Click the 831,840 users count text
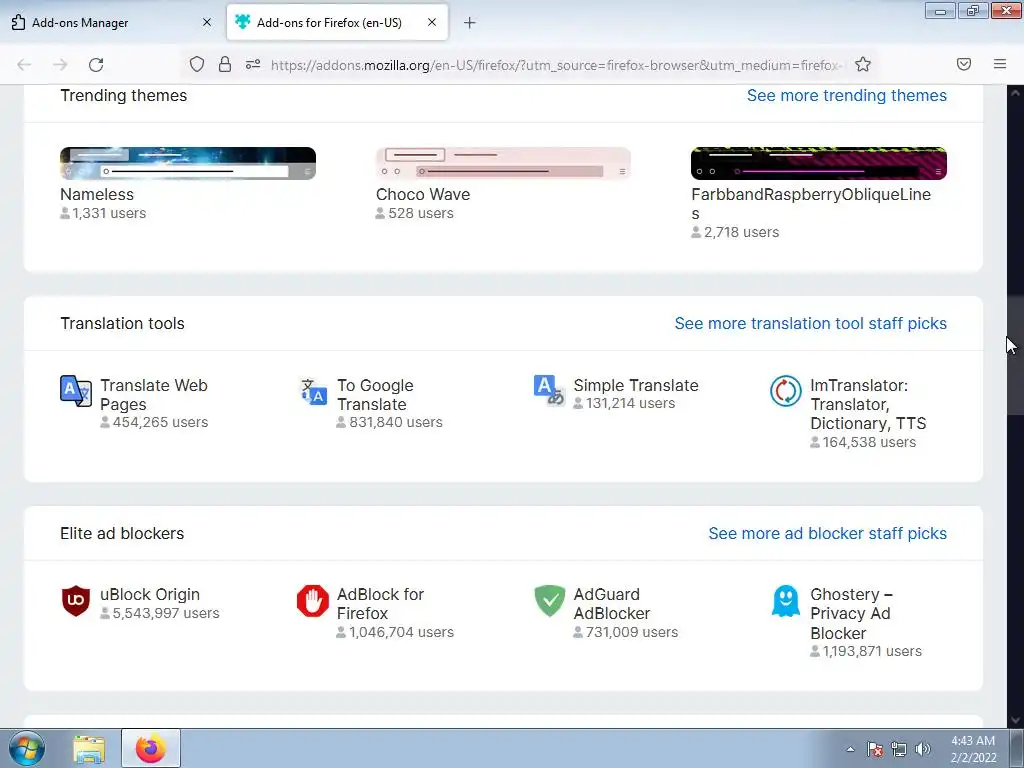 [396, 423]
